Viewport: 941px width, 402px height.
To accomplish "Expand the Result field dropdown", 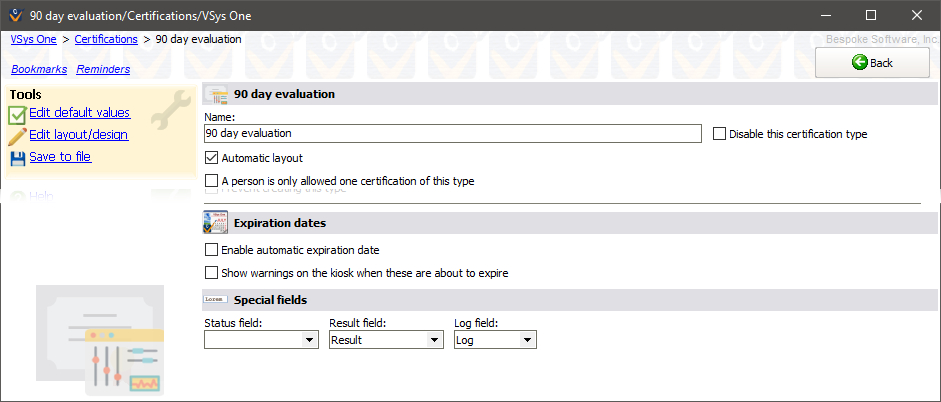I will (434, 340).
